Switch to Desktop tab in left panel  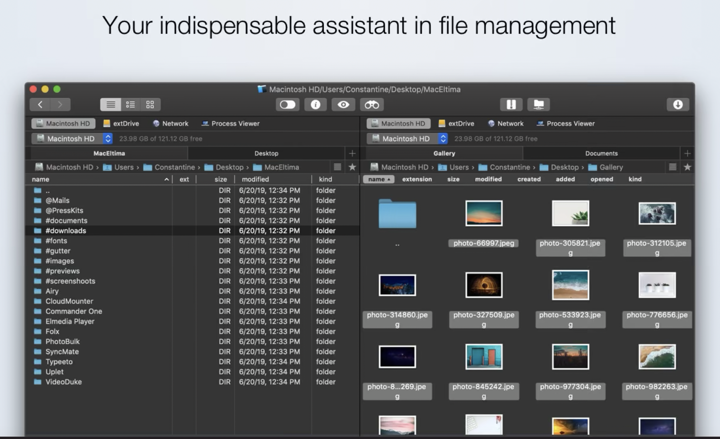click(x=266, y=153)
